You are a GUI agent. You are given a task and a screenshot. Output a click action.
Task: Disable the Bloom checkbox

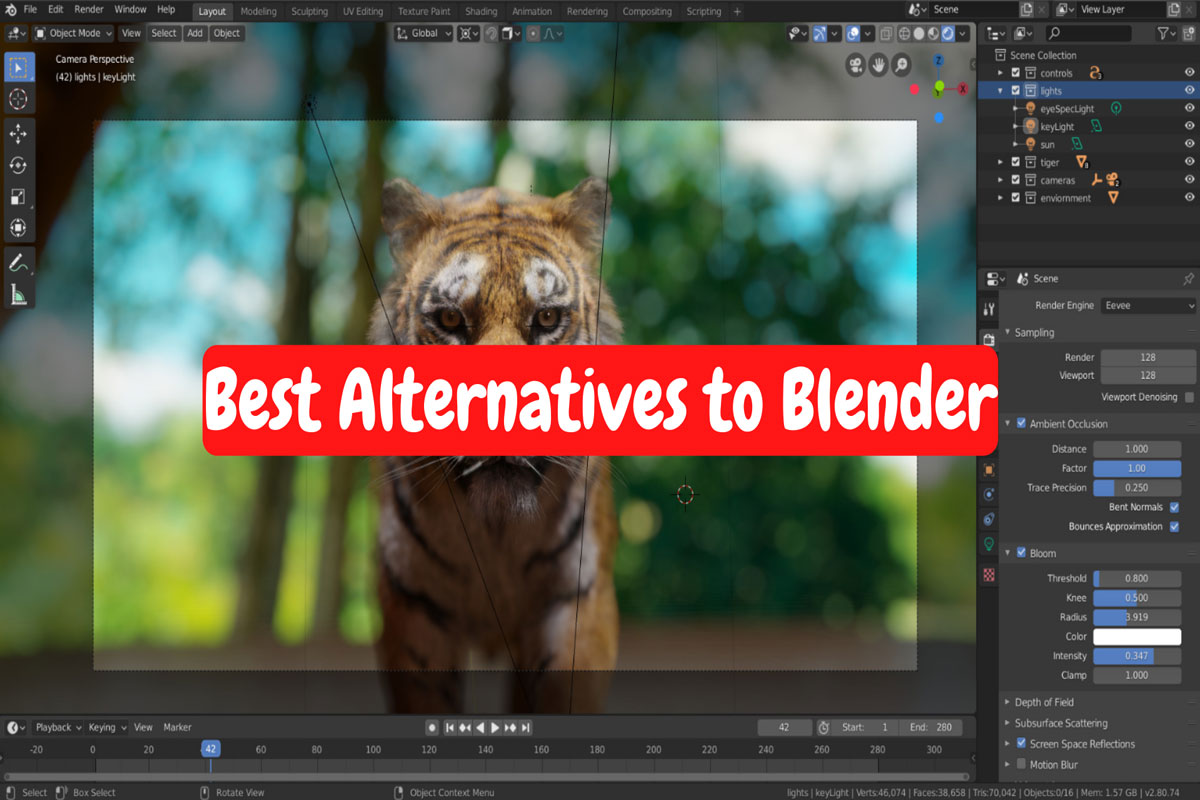coord(1021,553)
